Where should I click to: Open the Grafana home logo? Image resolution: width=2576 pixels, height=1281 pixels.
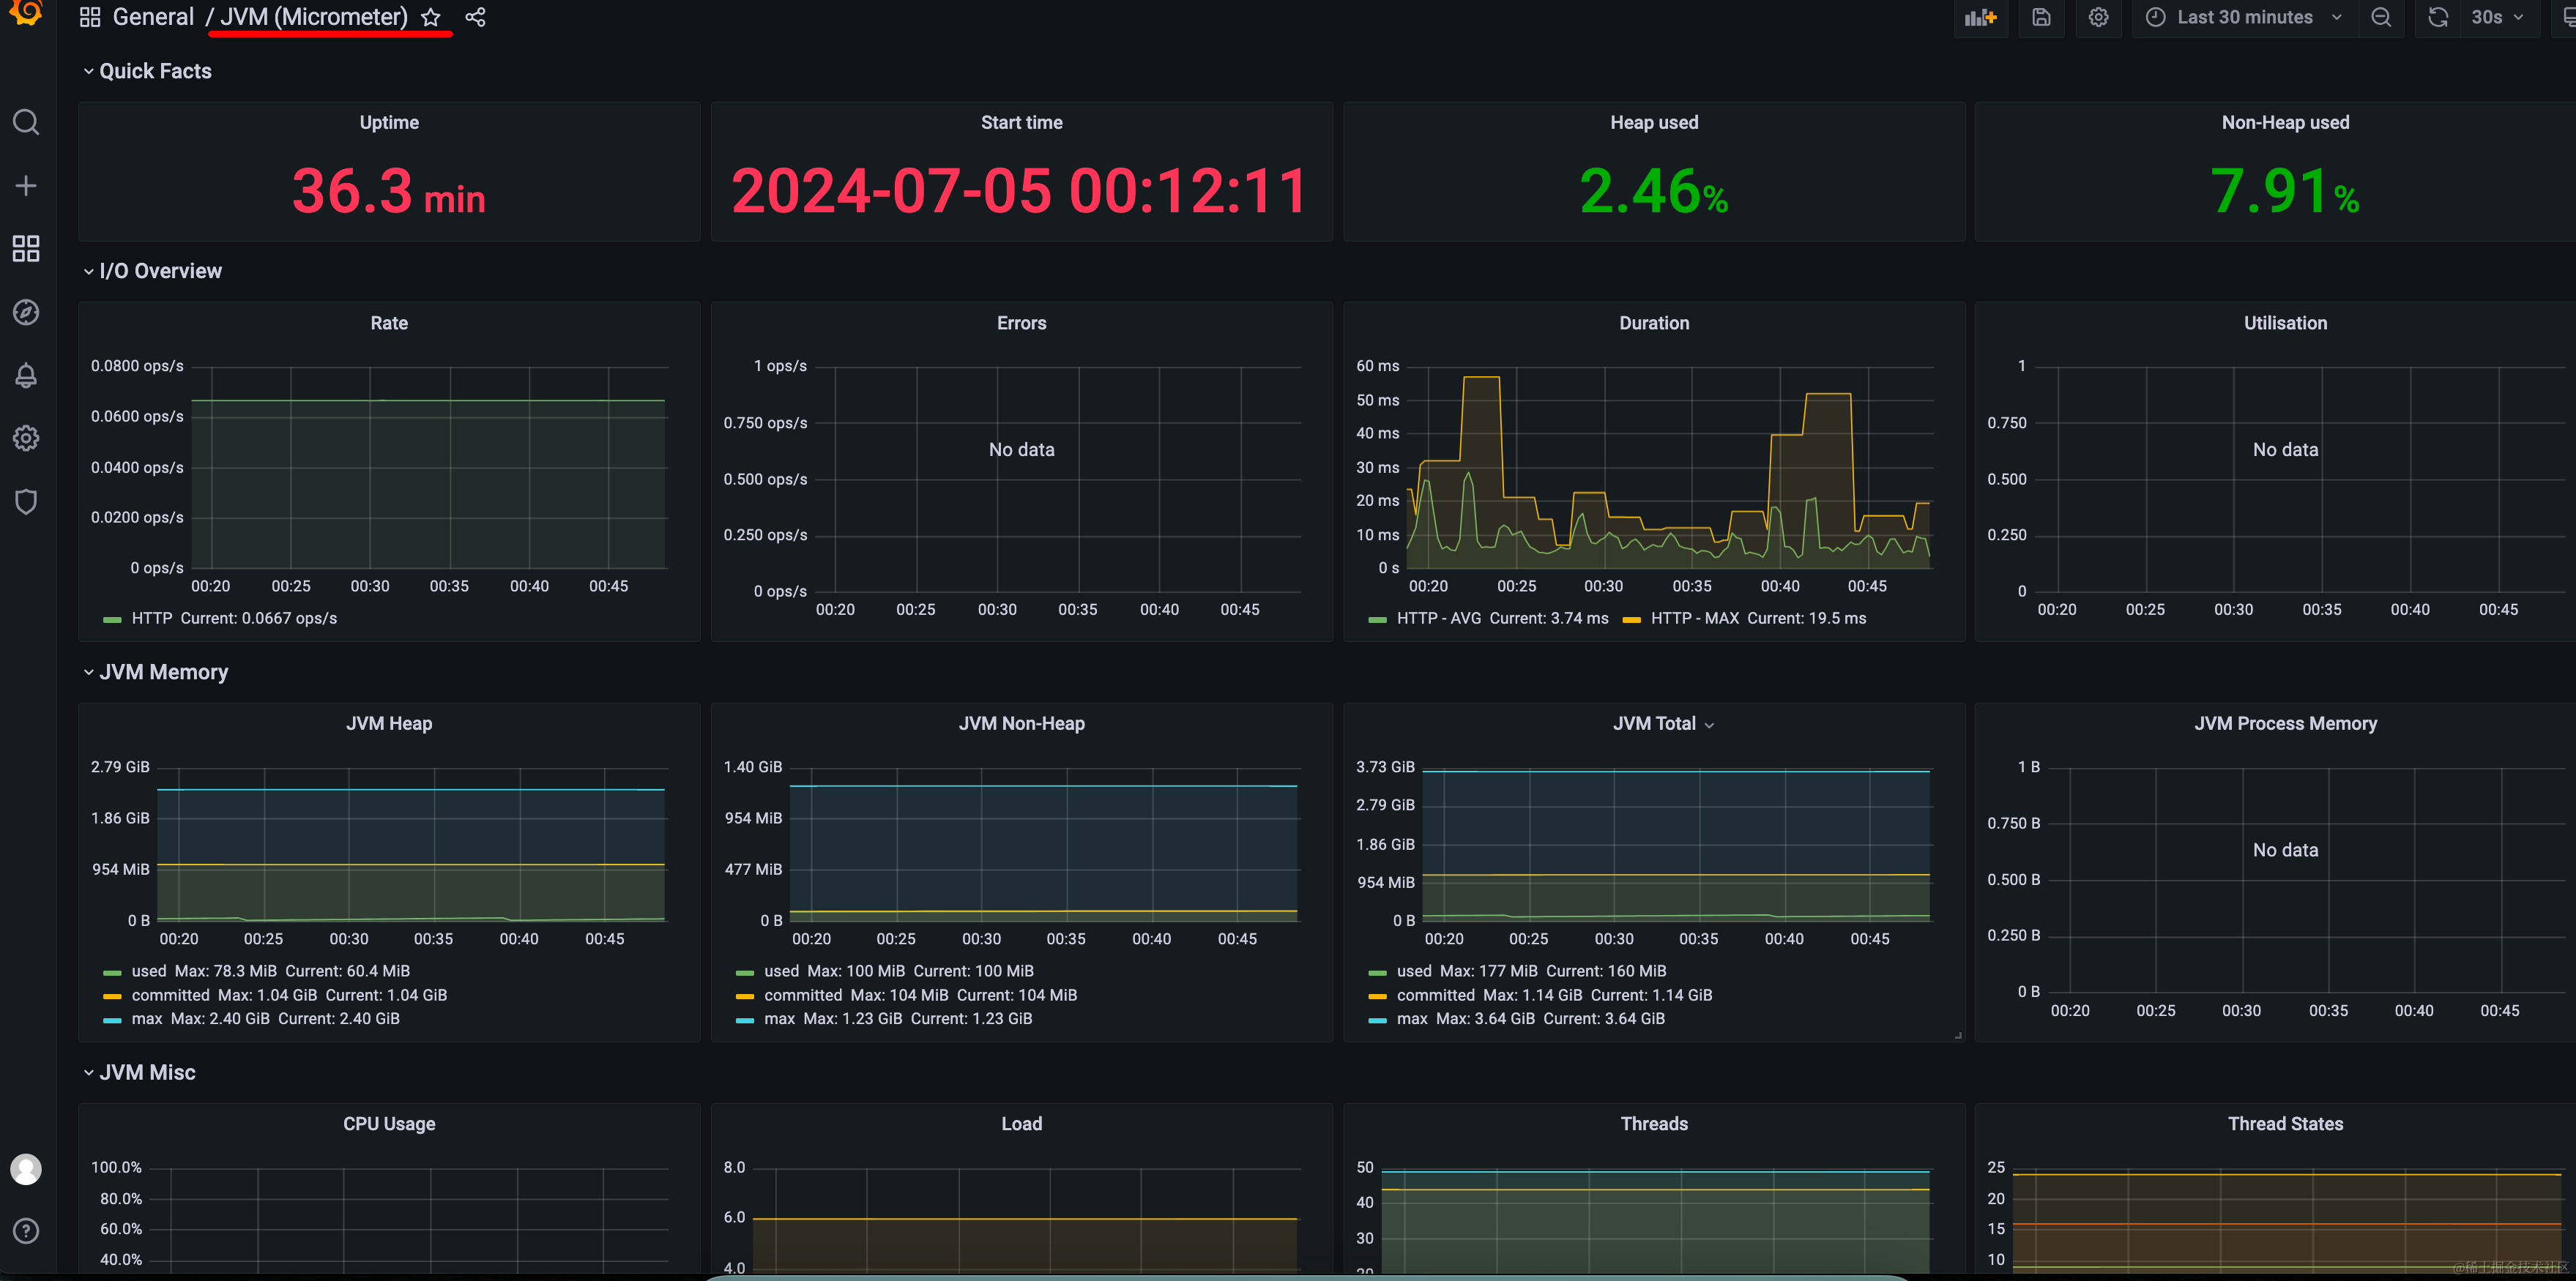pos(26,12)
